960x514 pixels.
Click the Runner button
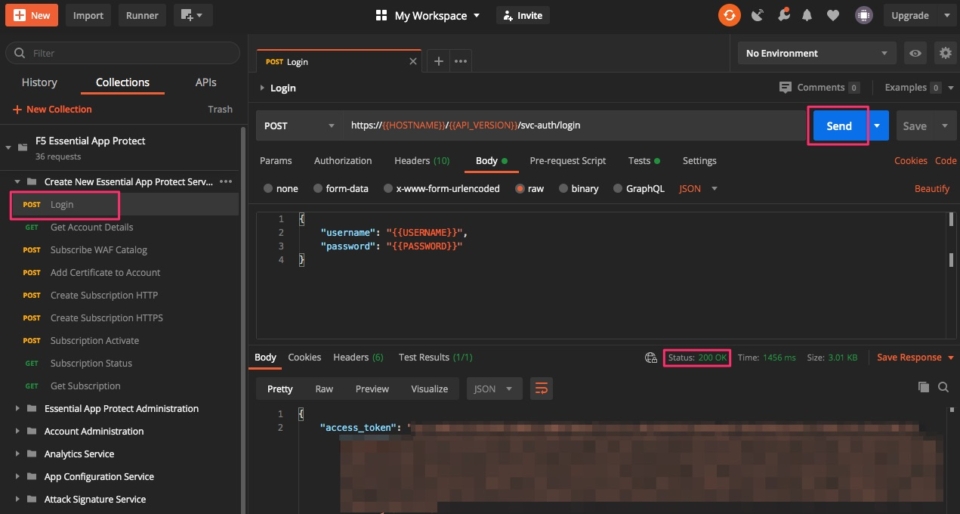click(142, 15)
